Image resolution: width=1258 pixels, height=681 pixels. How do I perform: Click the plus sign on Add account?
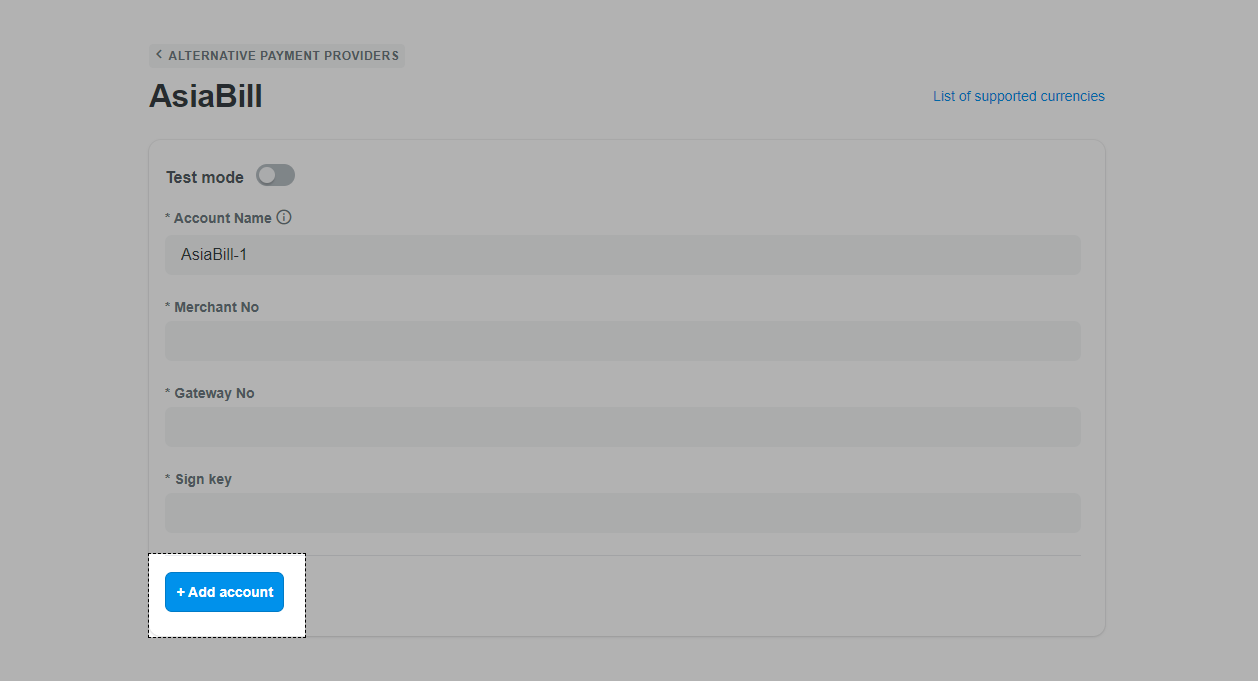181,592
